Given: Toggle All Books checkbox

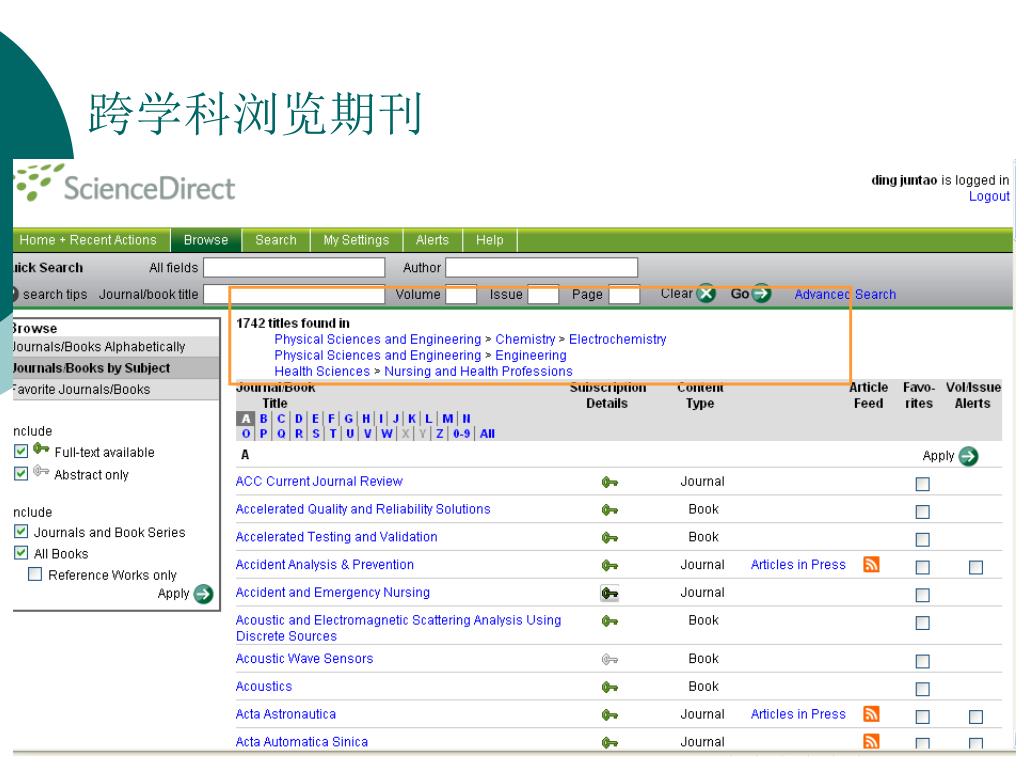Looking at the screenshot, I should (x=21, y=553).
